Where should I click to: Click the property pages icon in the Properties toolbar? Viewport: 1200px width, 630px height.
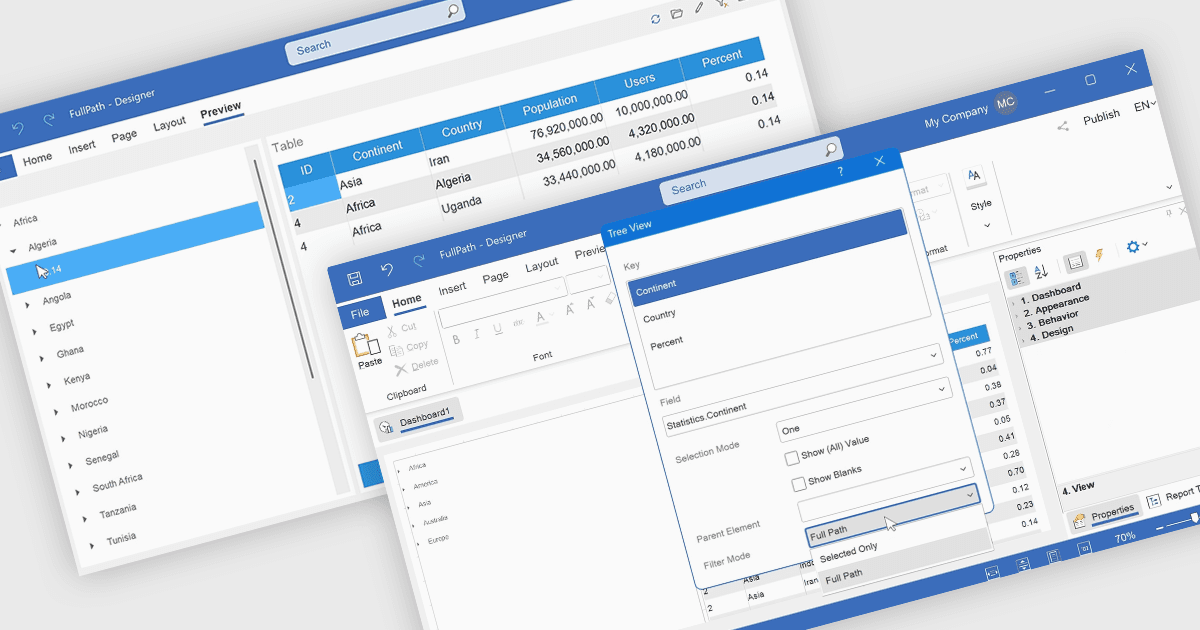pyautogui.click(x=1076, y=263)
